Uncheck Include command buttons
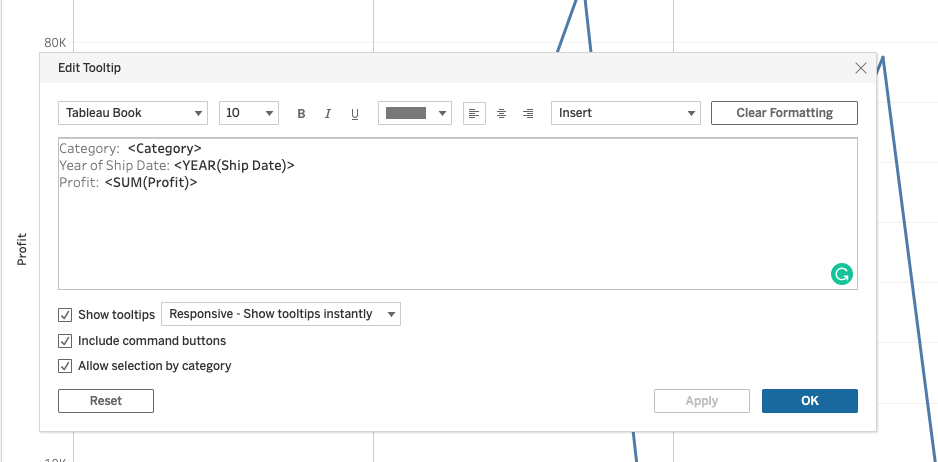The width and height of the screenshot is (938, 462). click(65, 341)
